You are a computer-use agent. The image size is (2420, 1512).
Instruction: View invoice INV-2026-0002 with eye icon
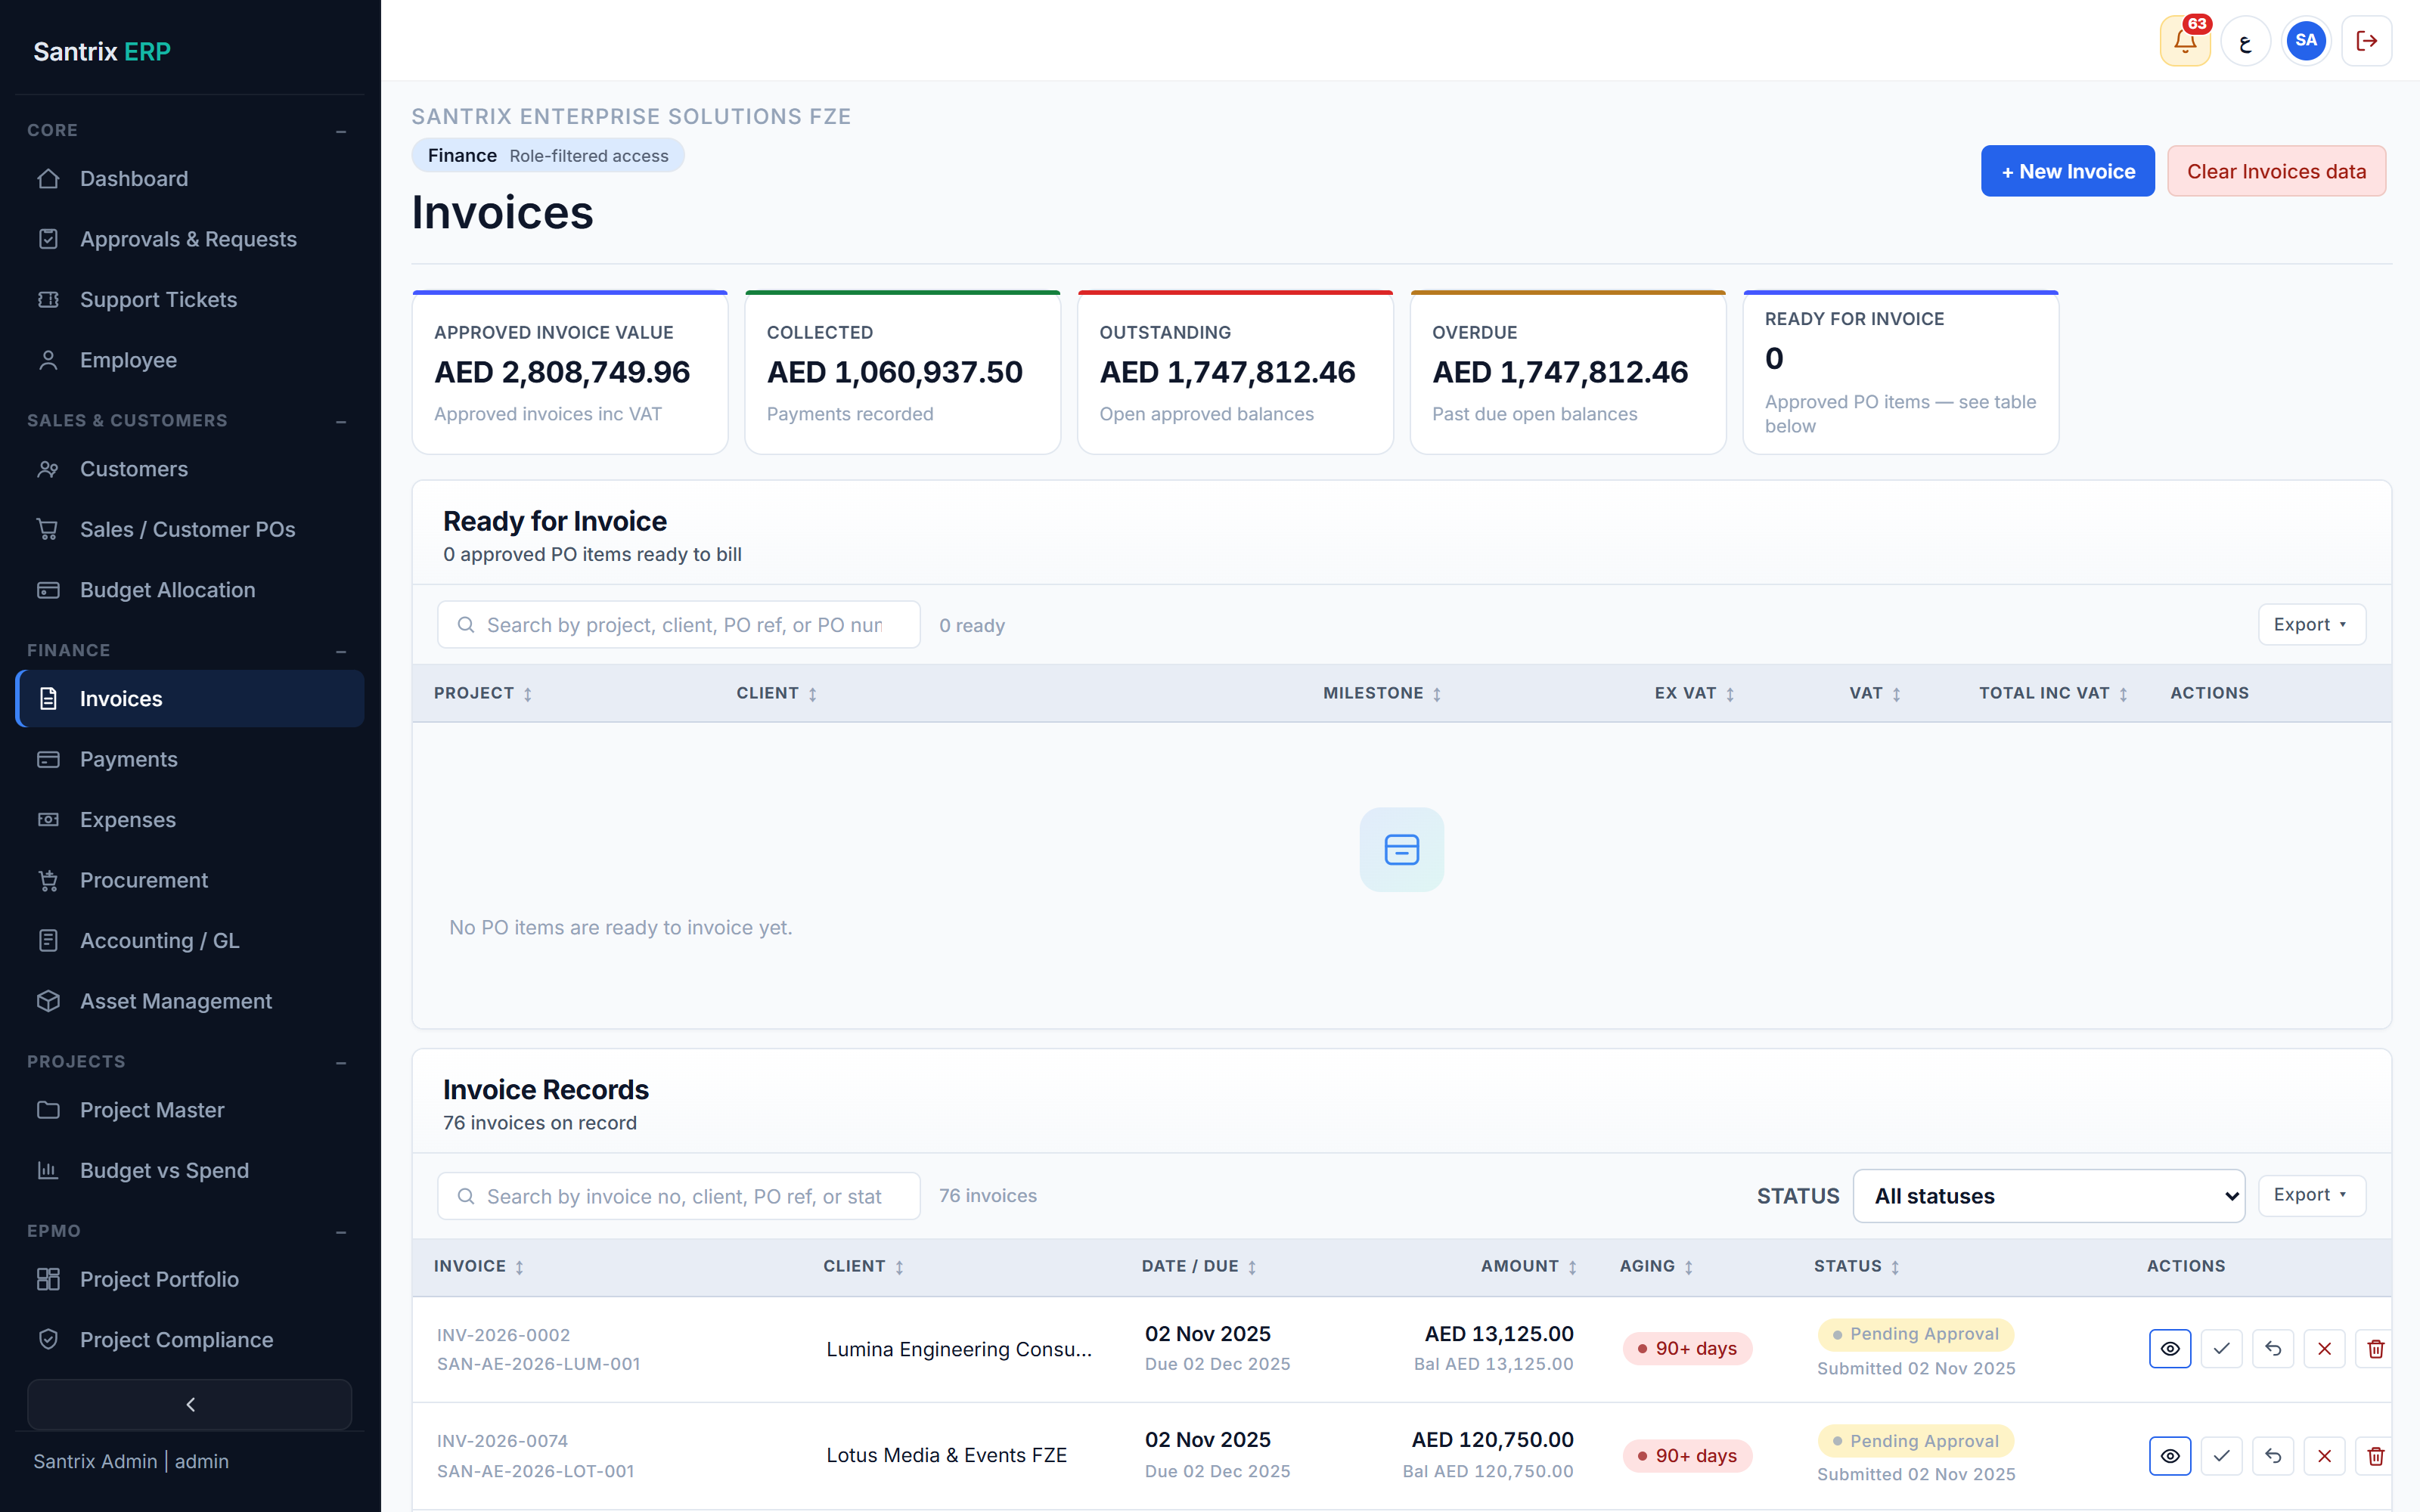coord(2170,1349)
